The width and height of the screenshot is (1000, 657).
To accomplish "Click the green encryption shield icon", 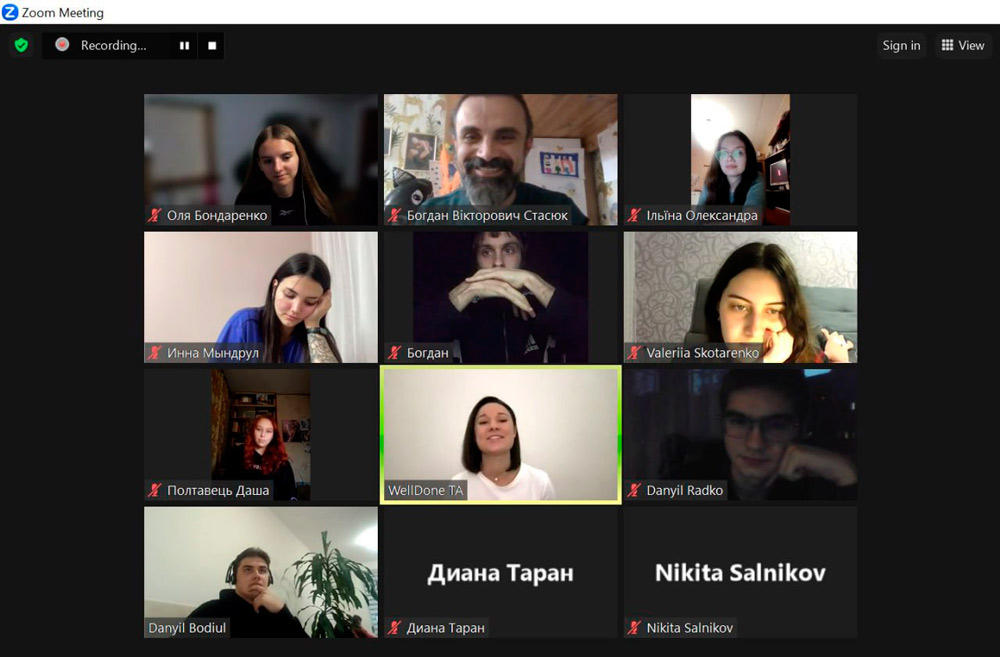I will click(x=21, y=45).
